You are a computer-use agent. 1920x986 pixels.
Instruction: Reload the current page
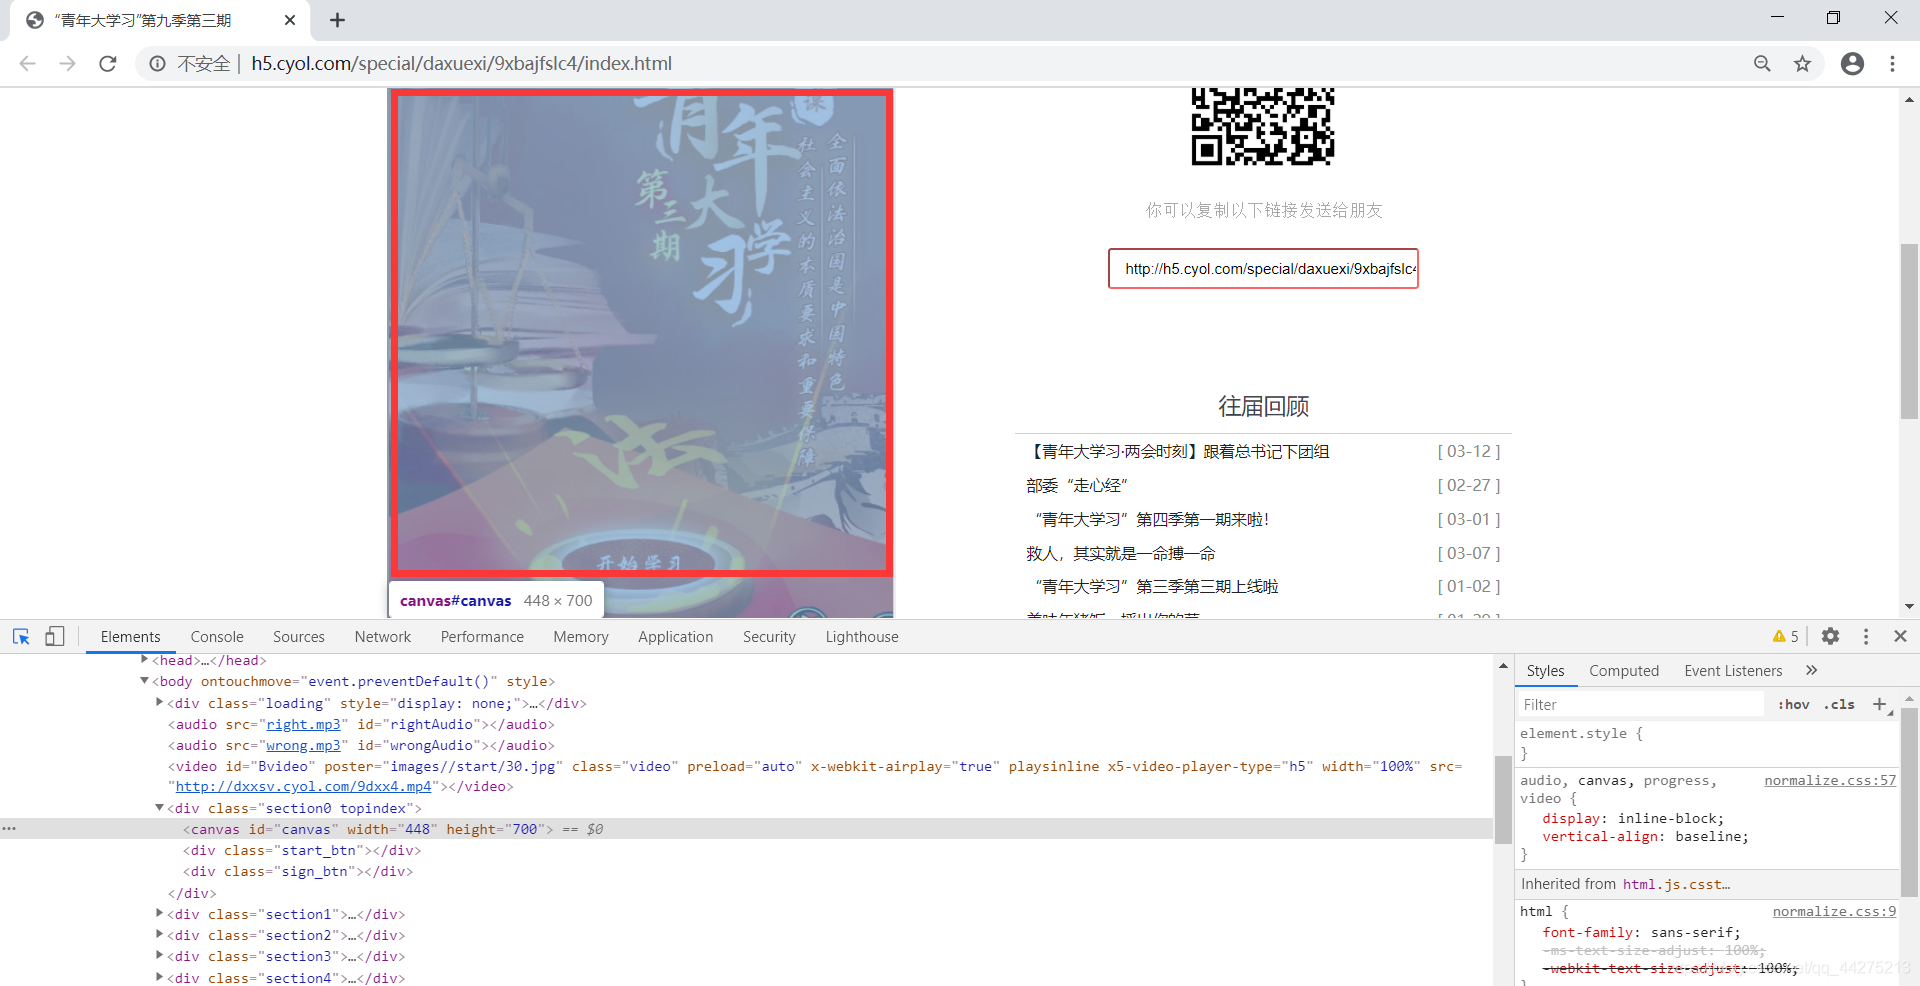click(108, 63)
